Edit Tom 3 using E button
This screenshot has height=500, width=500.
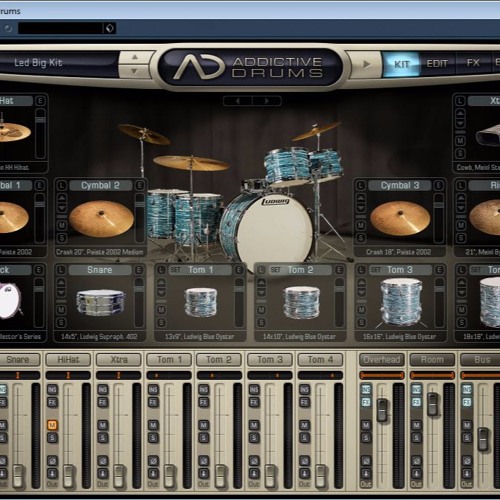click(439, 270)
